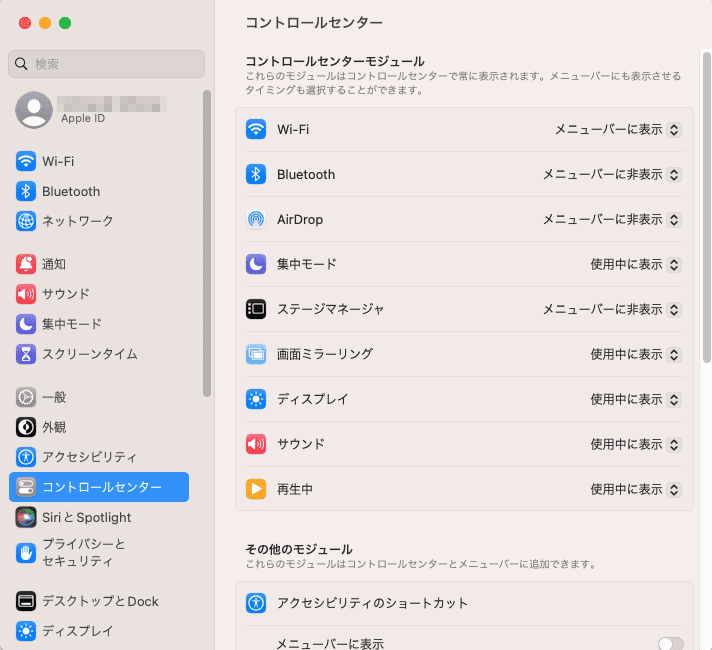
Task: Click アクセシビリティのショートカット module icon
Action: point(256,603)
